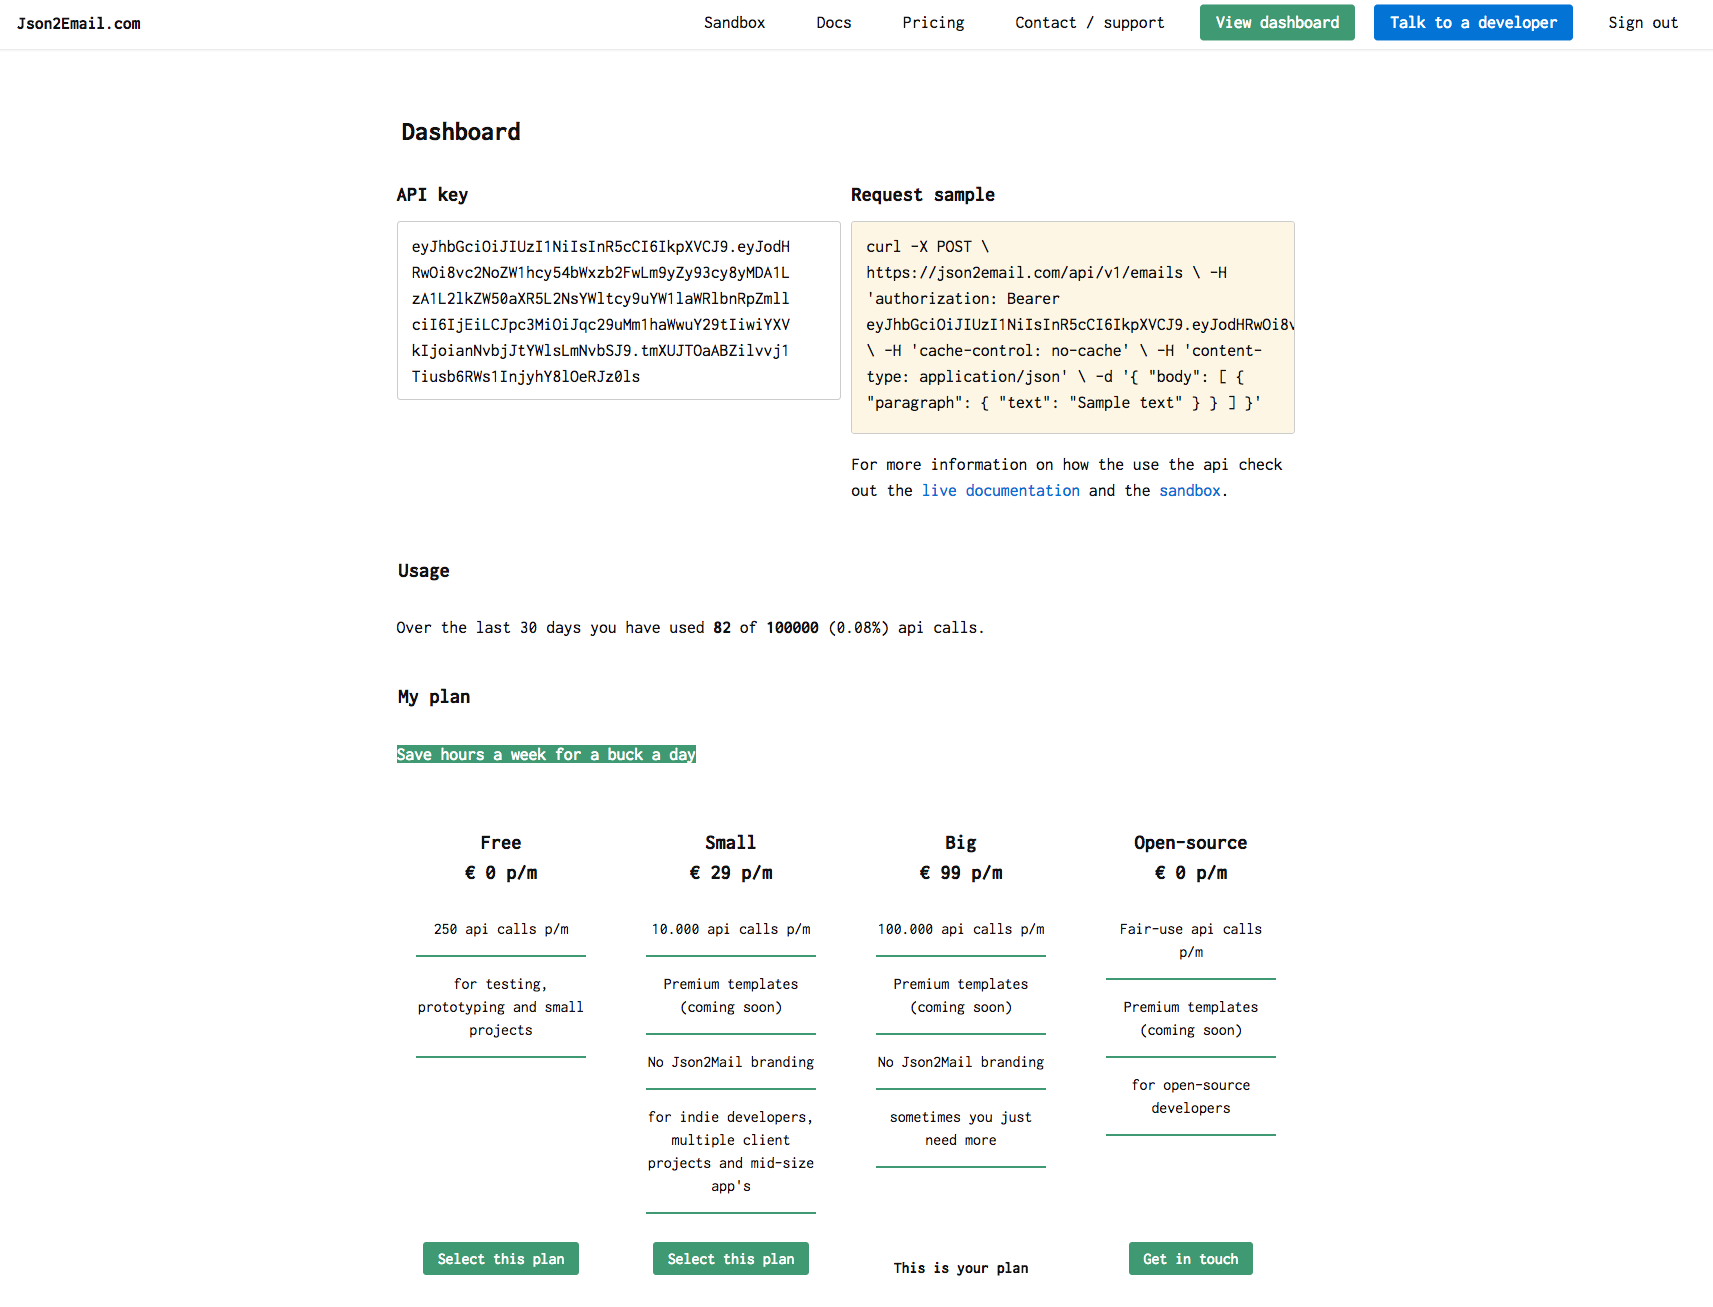Viewport: 1713px width, 1307px height.
Task: Open Contact / support
Action: (x=1089, y=22)
